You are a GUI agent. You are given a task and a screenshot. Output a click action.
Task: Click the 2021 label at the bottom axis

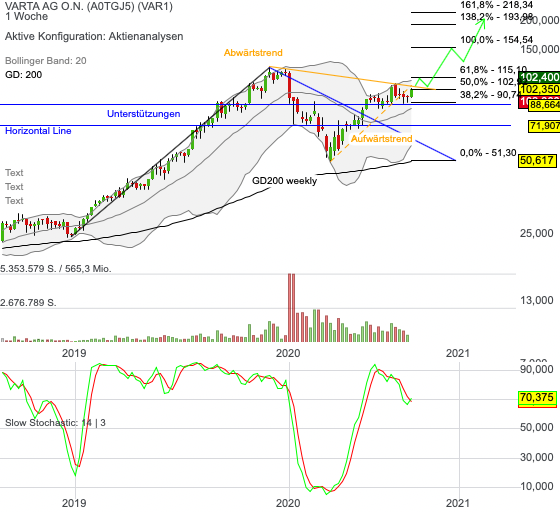click(458, 503)
